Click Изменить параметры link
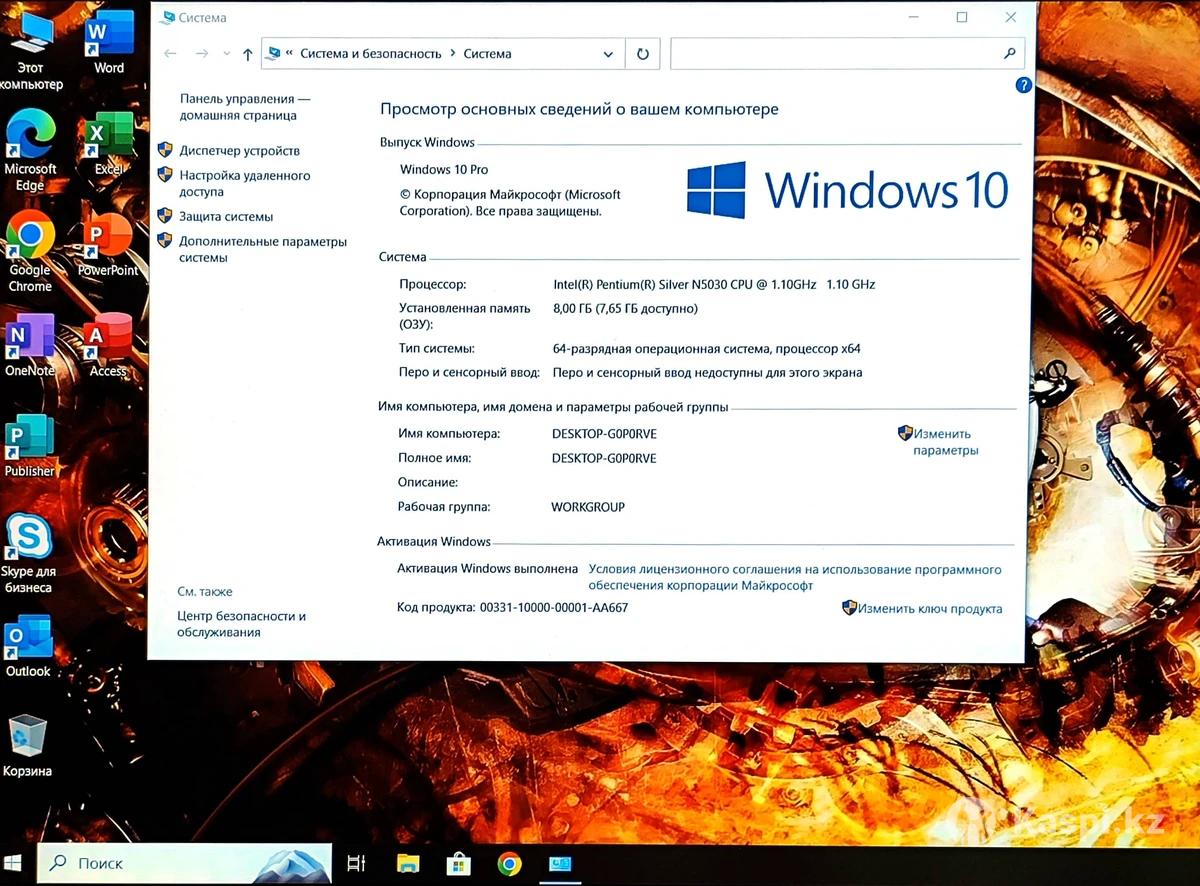 tap(945, 442)
